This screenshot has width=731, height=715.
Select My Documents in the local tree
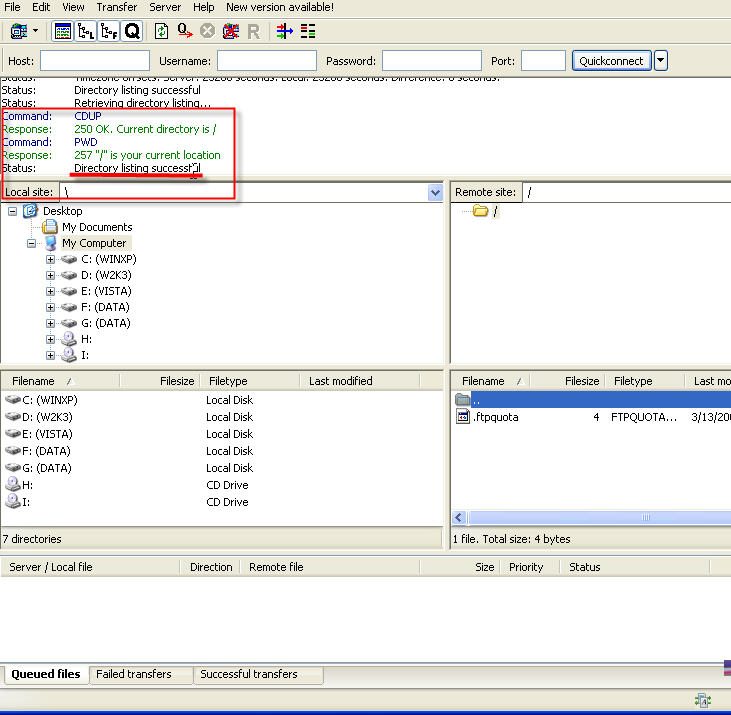pos(97,227)
